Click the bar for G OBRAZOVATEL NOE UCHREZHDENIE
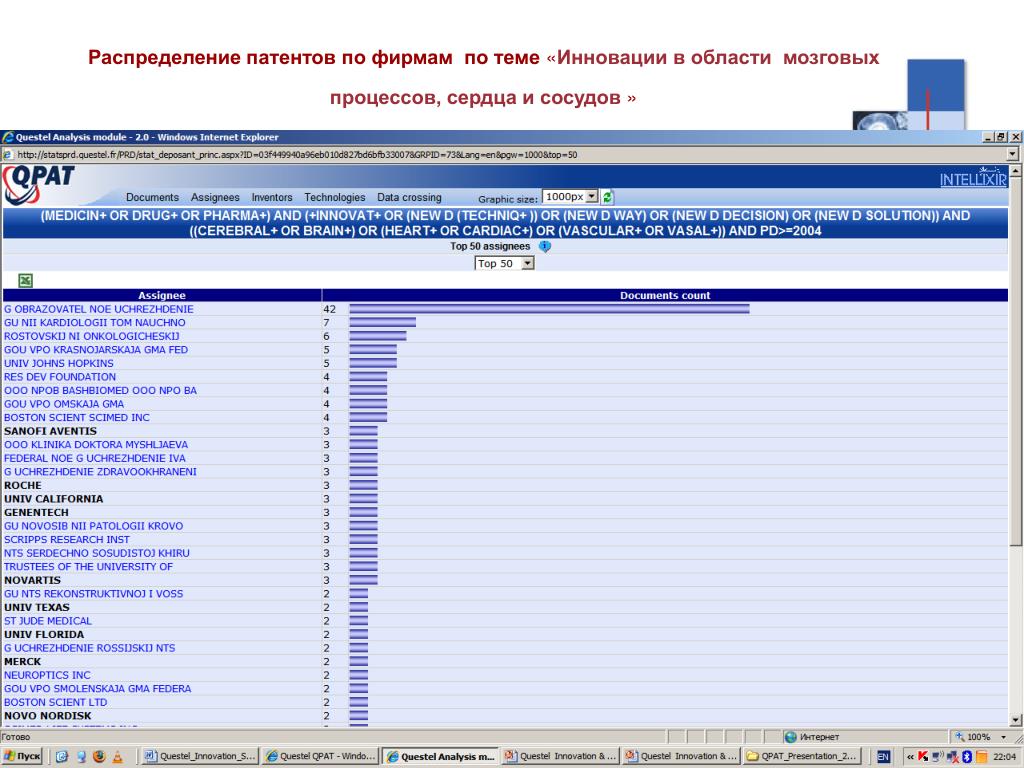1024x768 pixels. (549, 309)
